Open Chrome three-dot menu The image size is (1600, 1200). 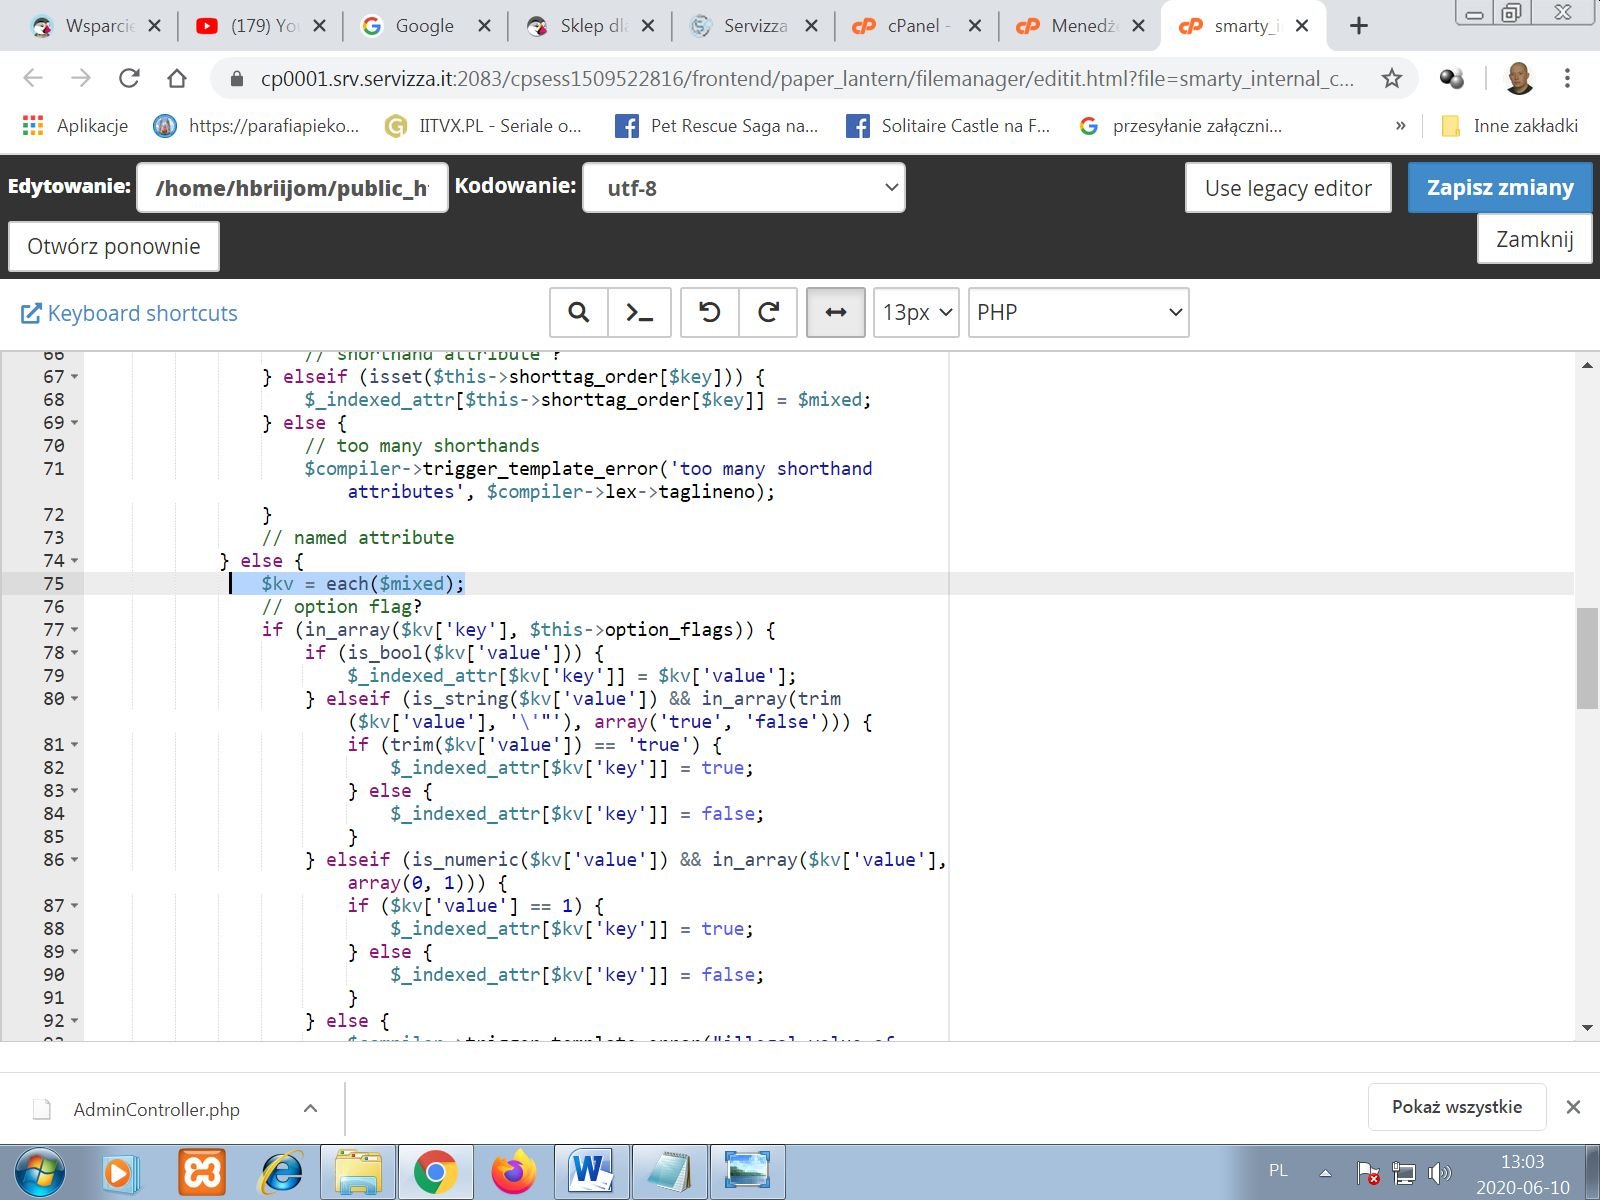click(x=1567, y=78)
